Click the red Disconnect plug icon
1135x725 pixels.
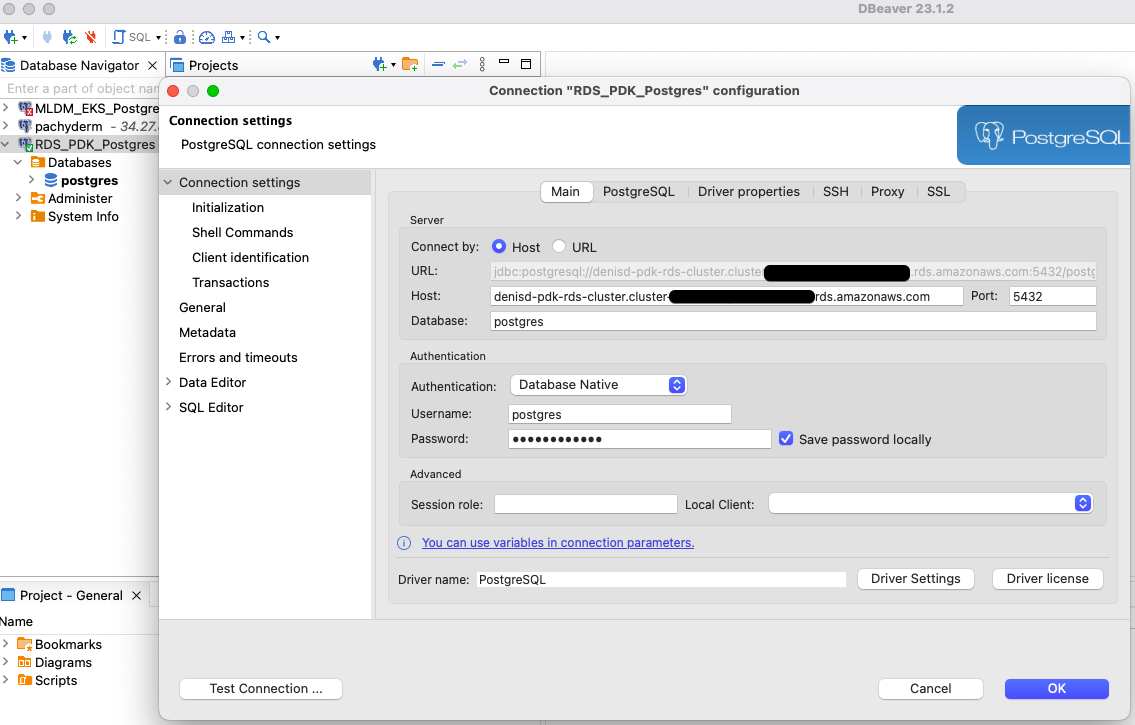90,37
